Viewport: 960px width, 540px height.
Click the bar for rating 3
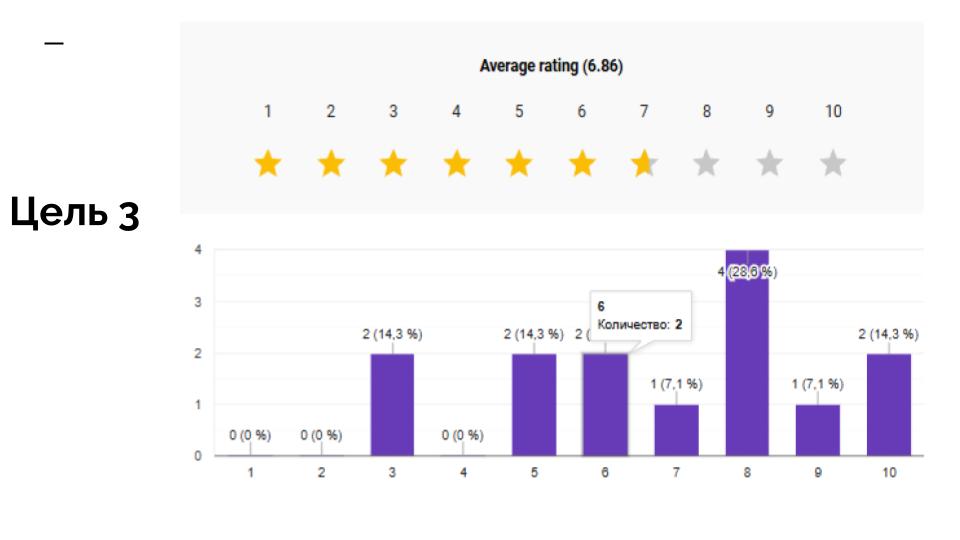(x=392, y=405)
